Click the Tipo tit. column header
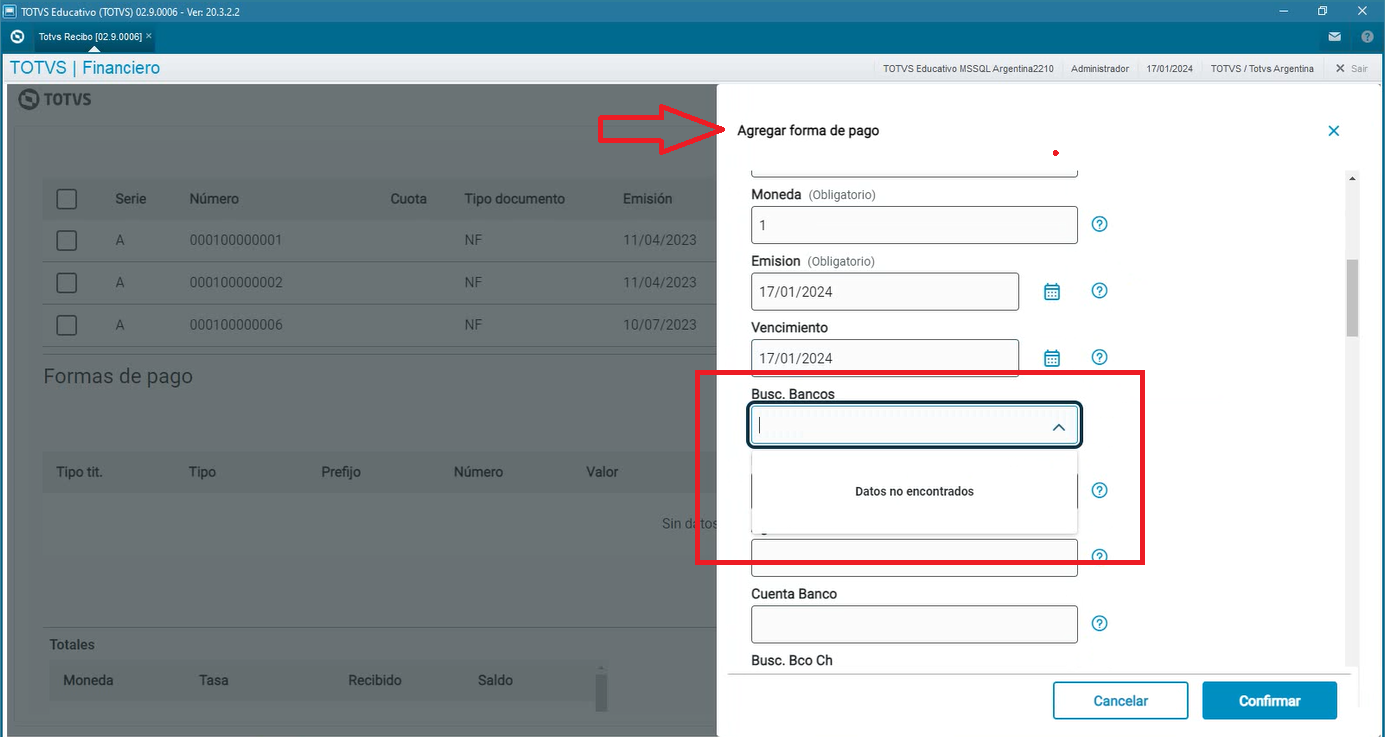The width and height of the screenshot is (1385, 737). 80,472
